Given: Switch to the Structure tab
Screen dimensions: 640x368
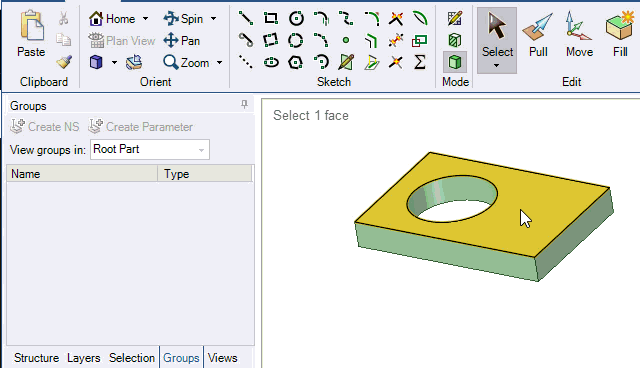Looking at the screenshot, I should pyautogui.click(x=36, y=358).
